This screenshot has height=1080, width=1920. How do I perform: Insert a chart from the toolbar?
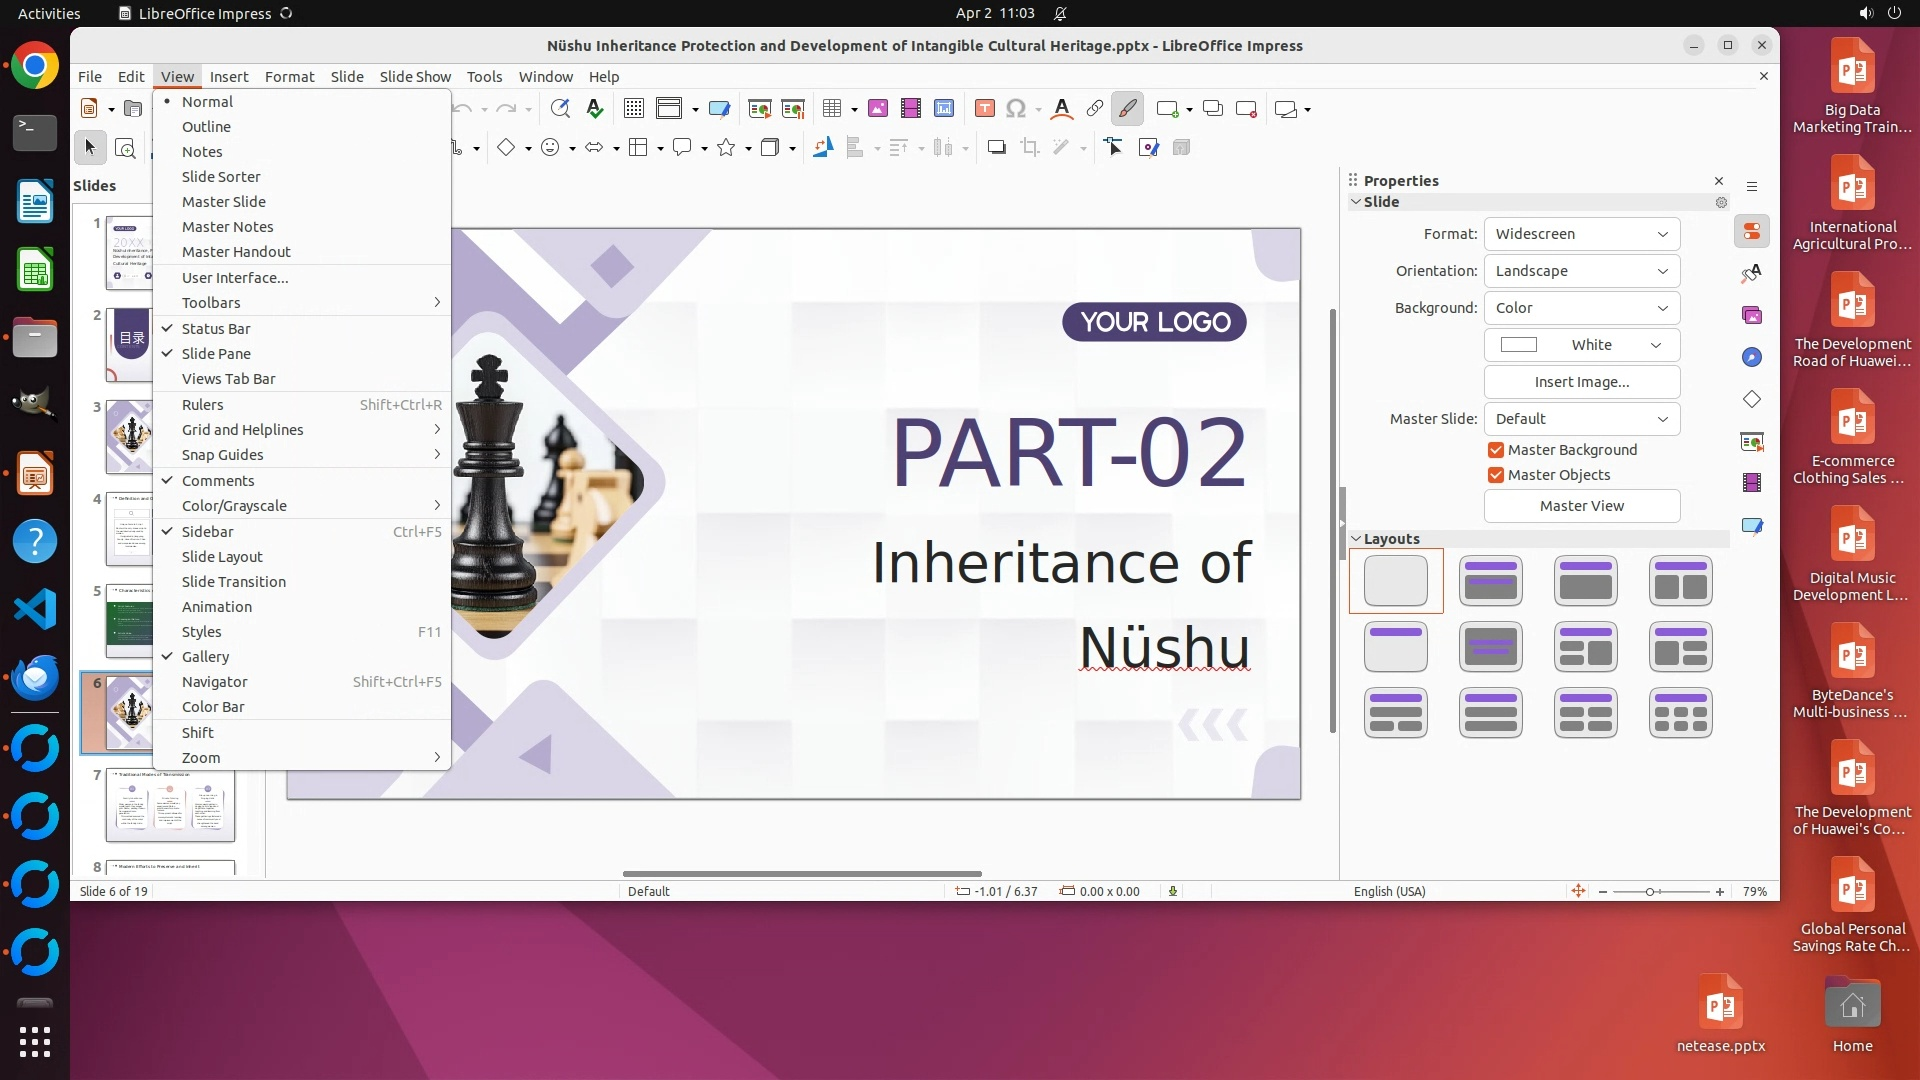pos(944,109)
